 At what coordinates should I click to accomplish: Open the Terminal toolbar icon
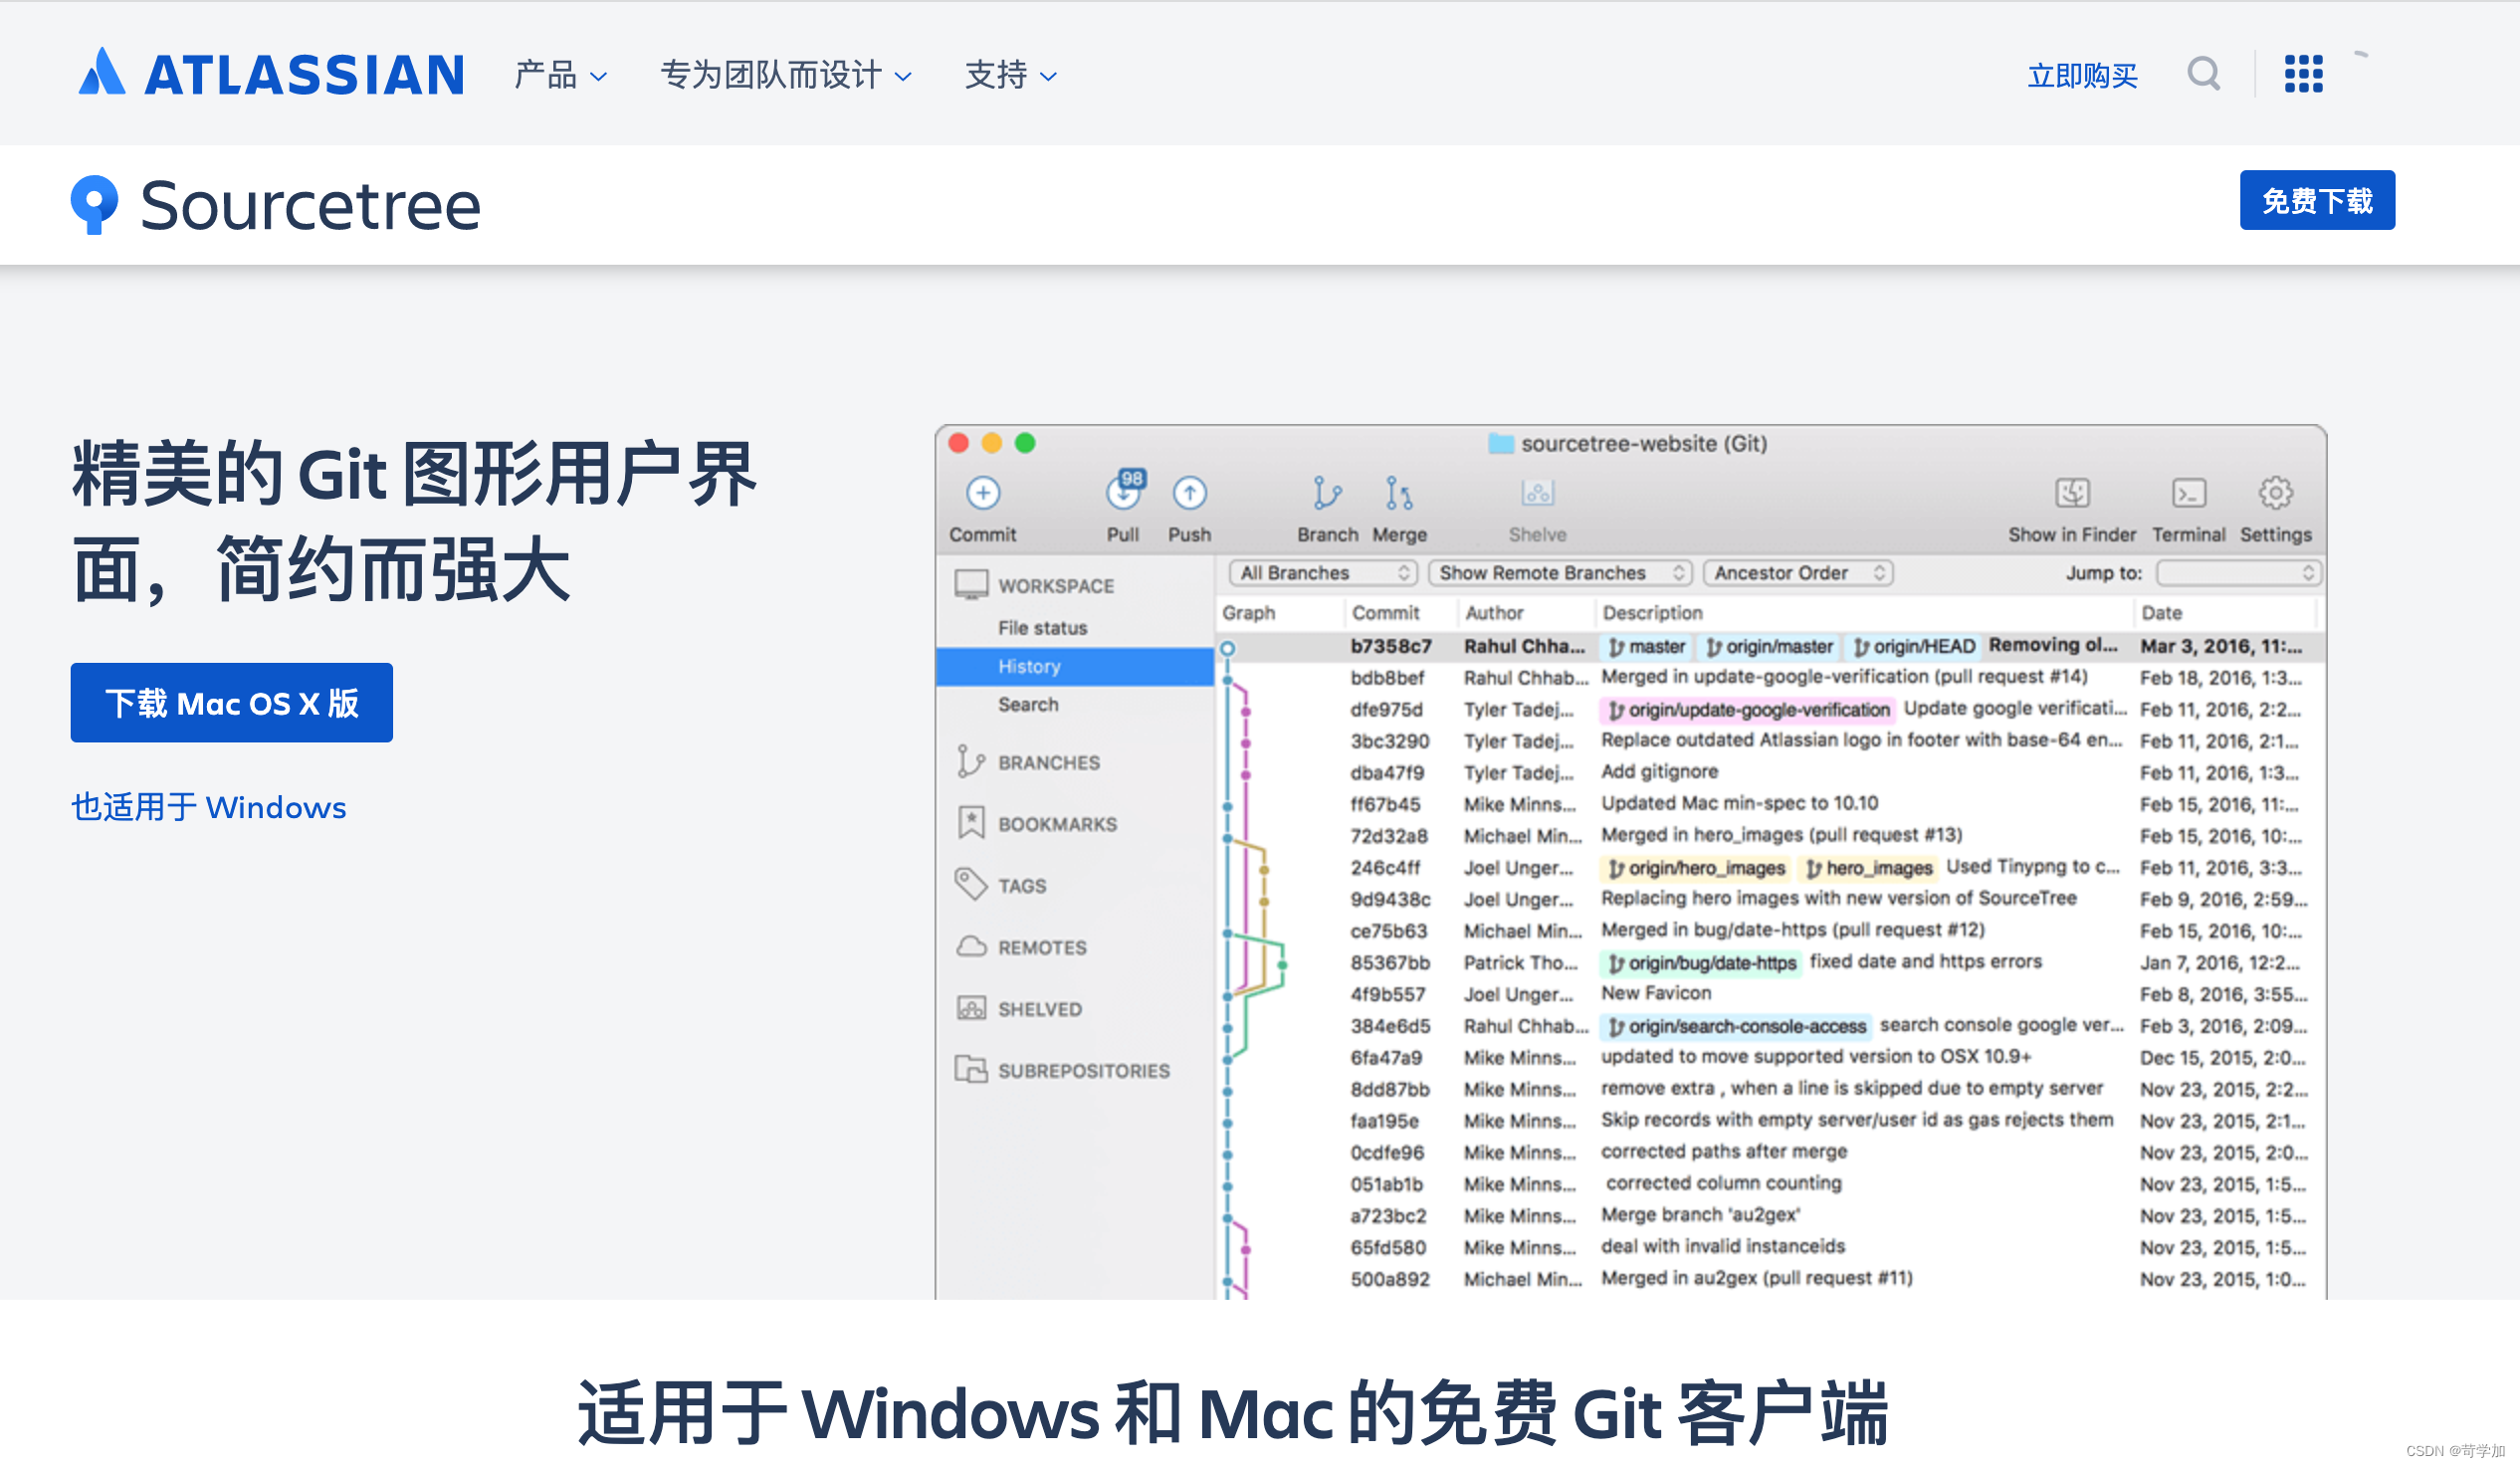pos(2189,493)
